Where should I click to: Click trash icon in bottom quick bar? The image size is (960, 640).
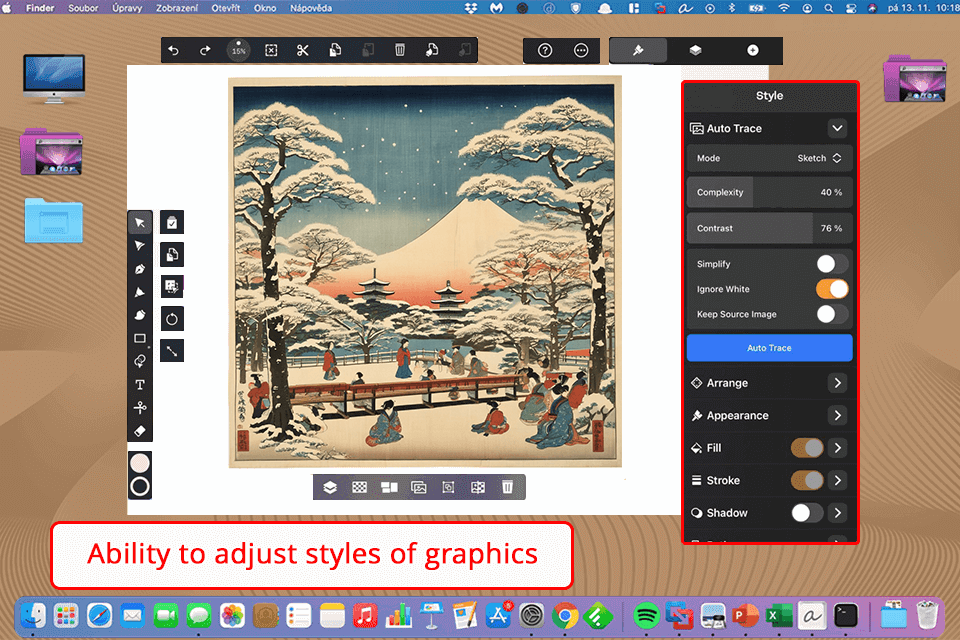pyautogui.click(x=508, y=488)
